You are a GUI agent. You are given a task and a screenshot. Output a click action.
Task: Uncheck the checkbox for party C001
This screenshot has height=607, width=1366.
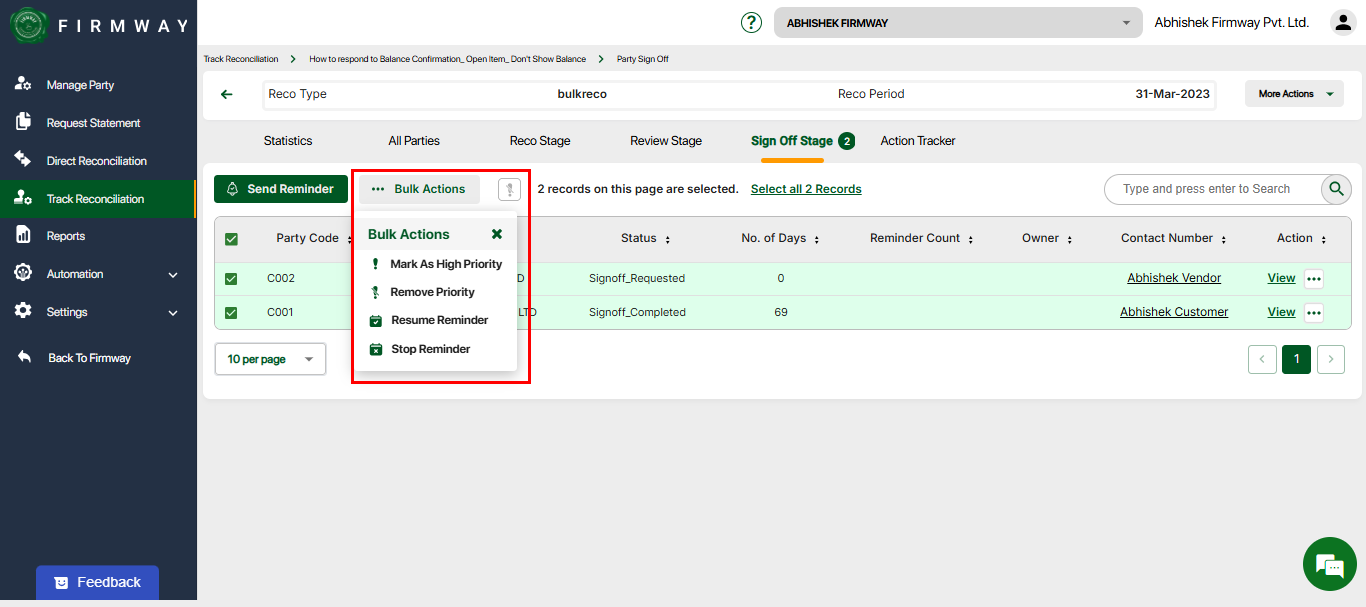[231, 313]
